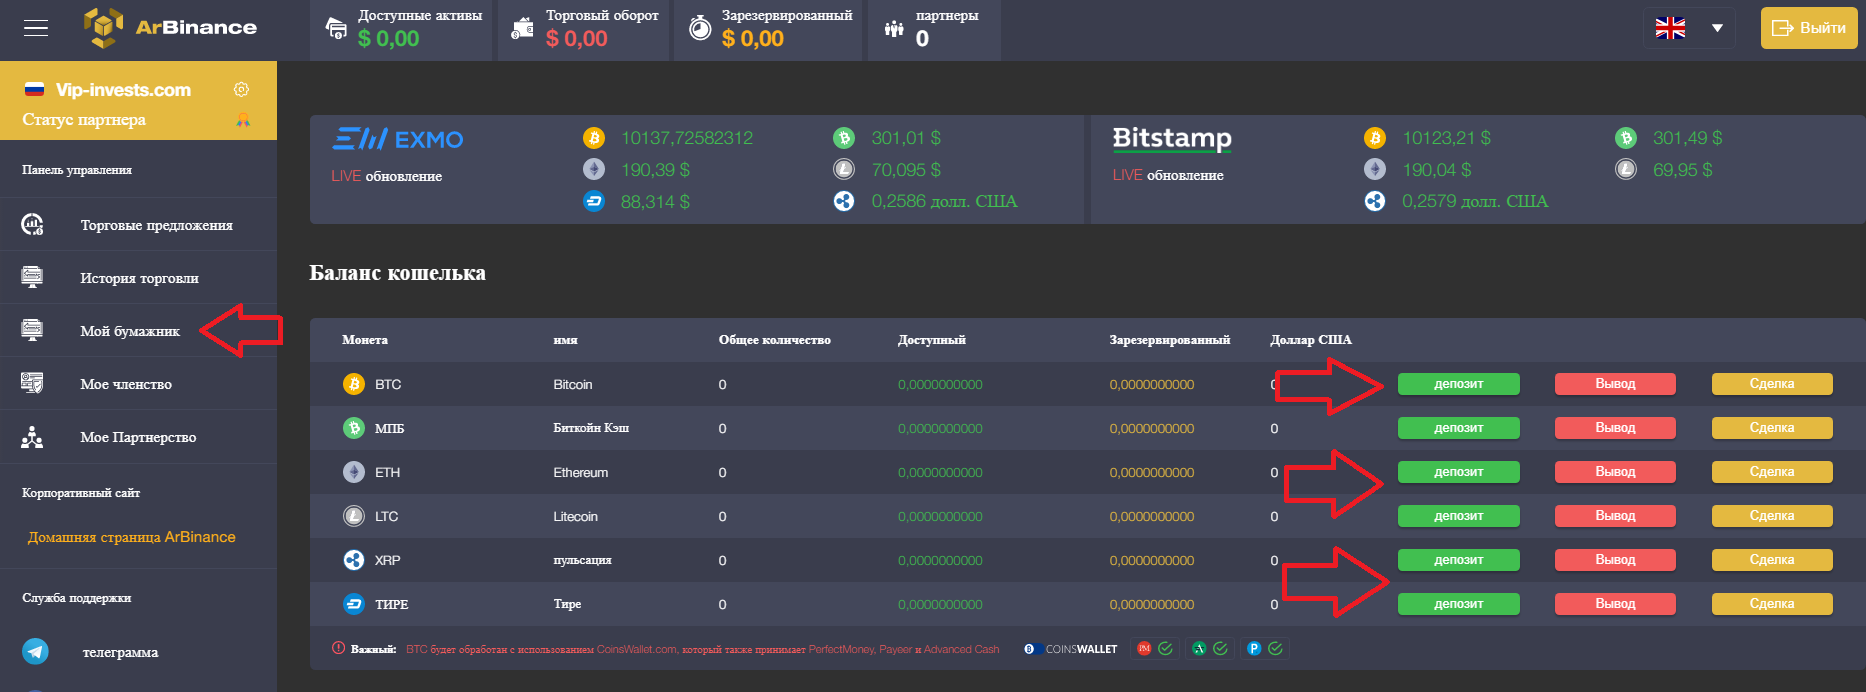Open the hamburger menu icon

36,28
